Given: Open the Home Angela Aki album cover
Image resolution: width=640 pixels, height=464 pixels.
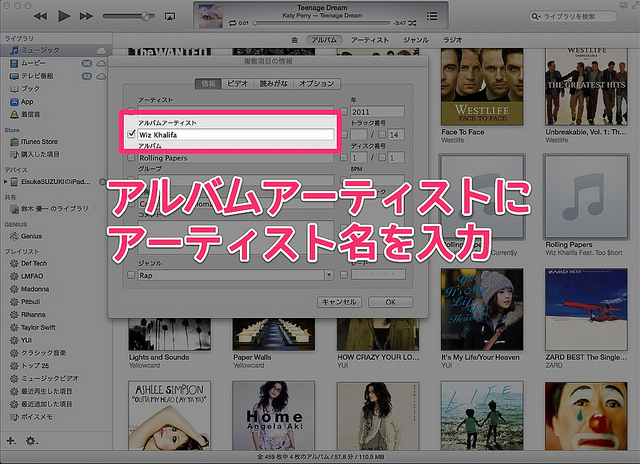Looking at the screenshot, I should click(273, 415).
